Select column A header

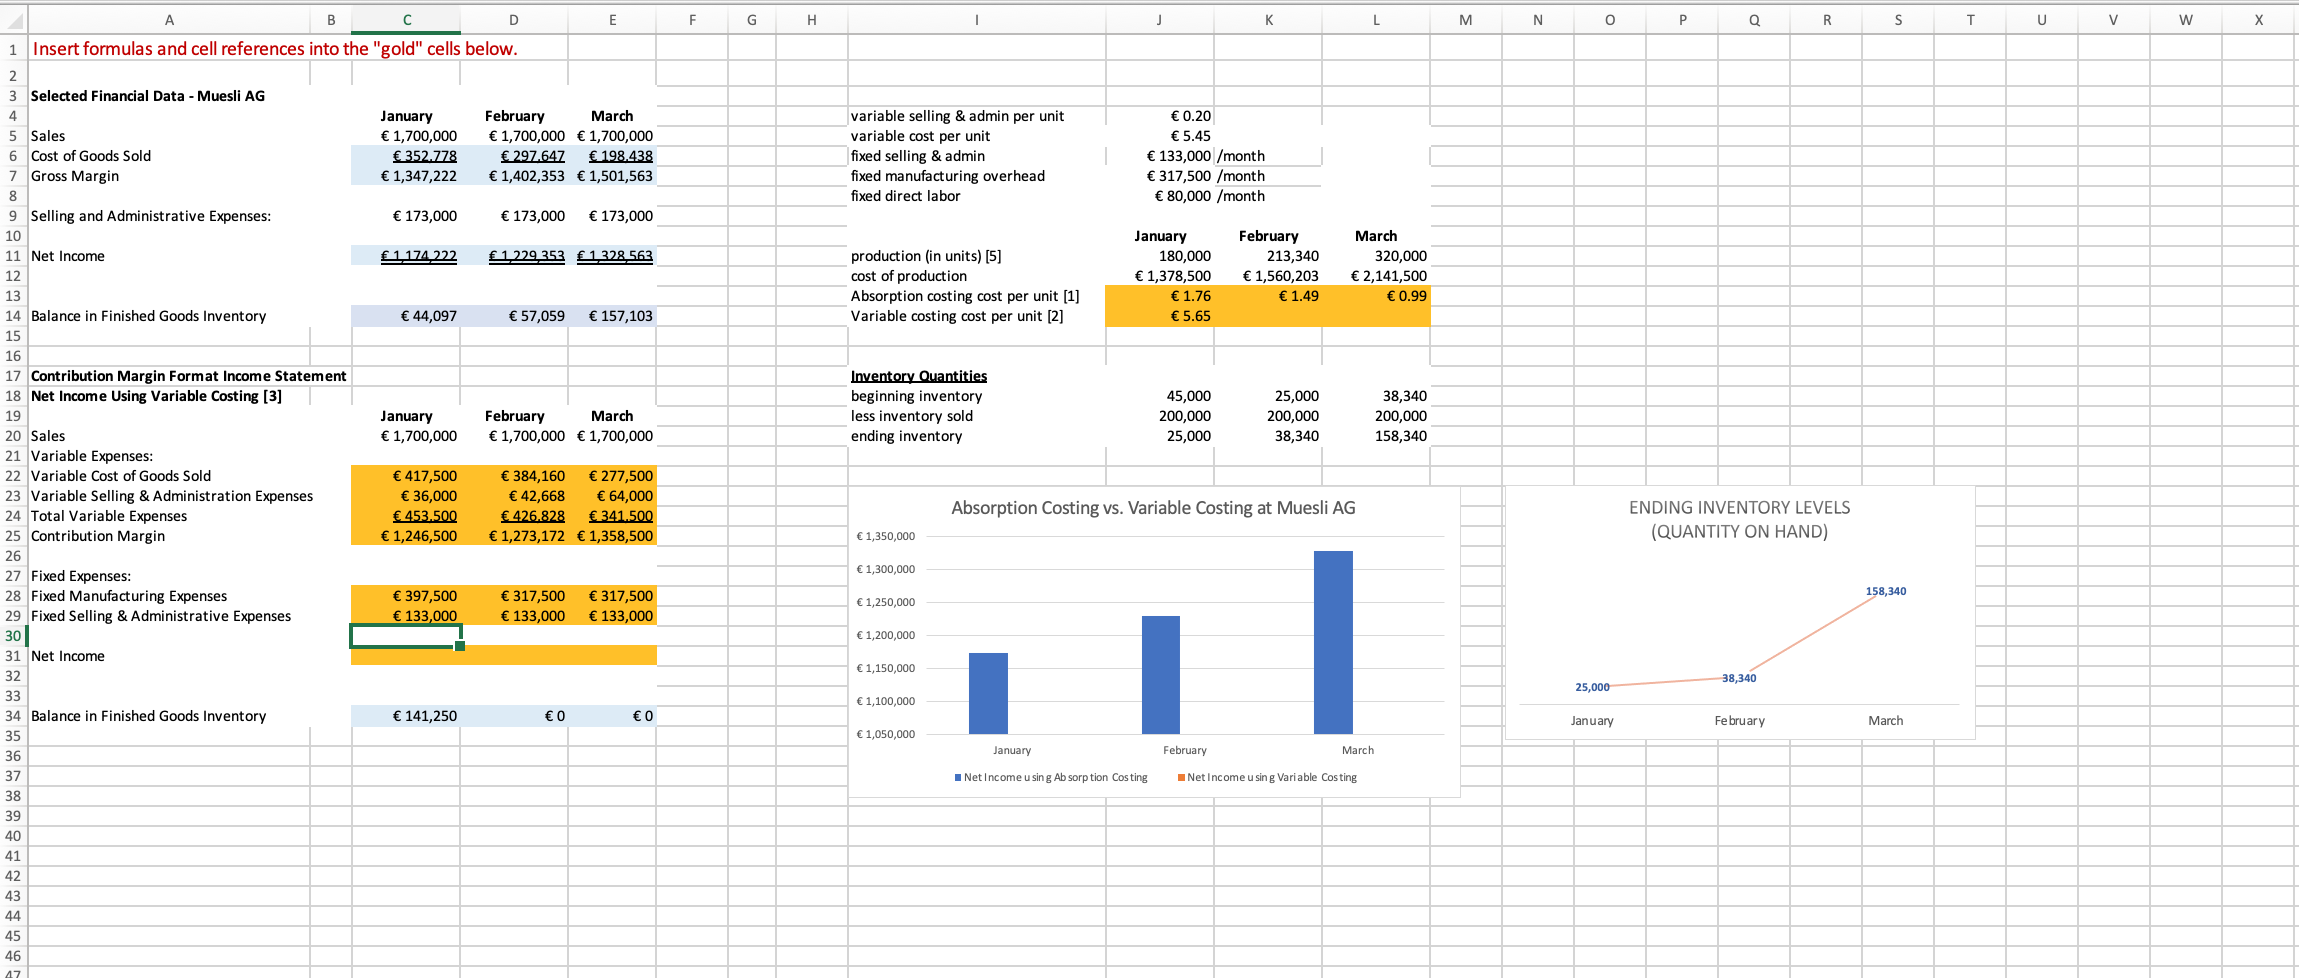click(169, 19)
